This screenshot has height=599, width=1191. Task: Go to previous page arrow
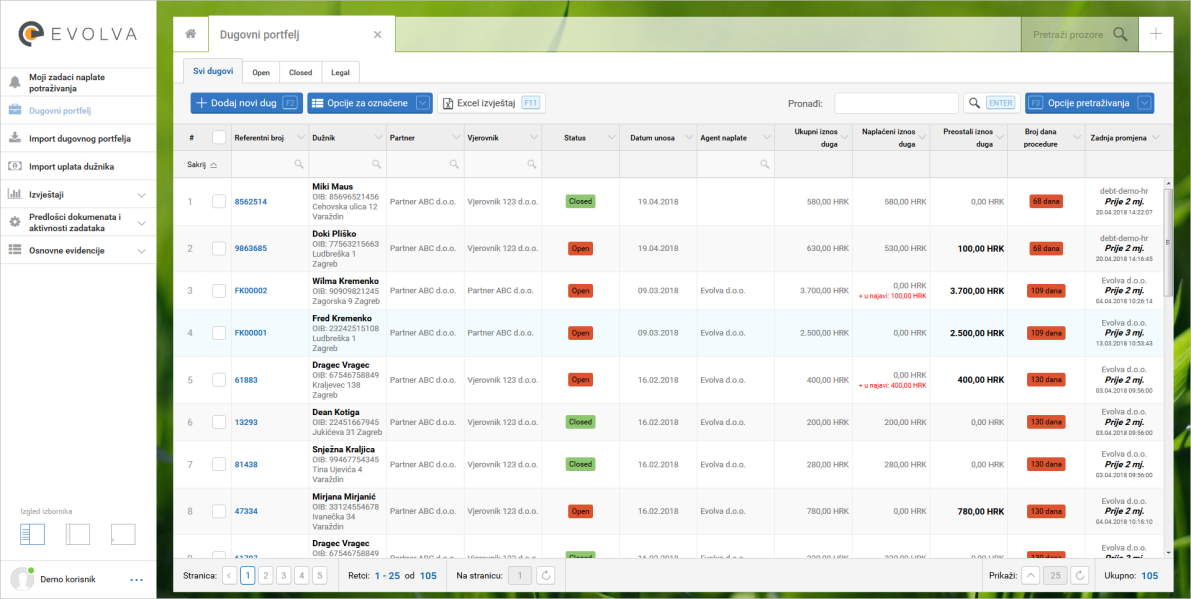point(229,576)
